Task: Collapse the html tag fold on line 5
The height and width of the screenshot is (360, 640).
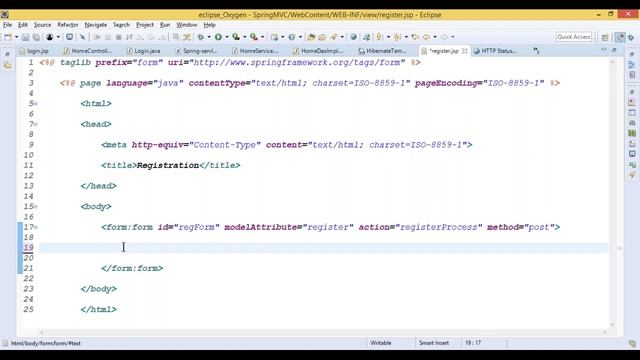Action: (x=36, y=104)
